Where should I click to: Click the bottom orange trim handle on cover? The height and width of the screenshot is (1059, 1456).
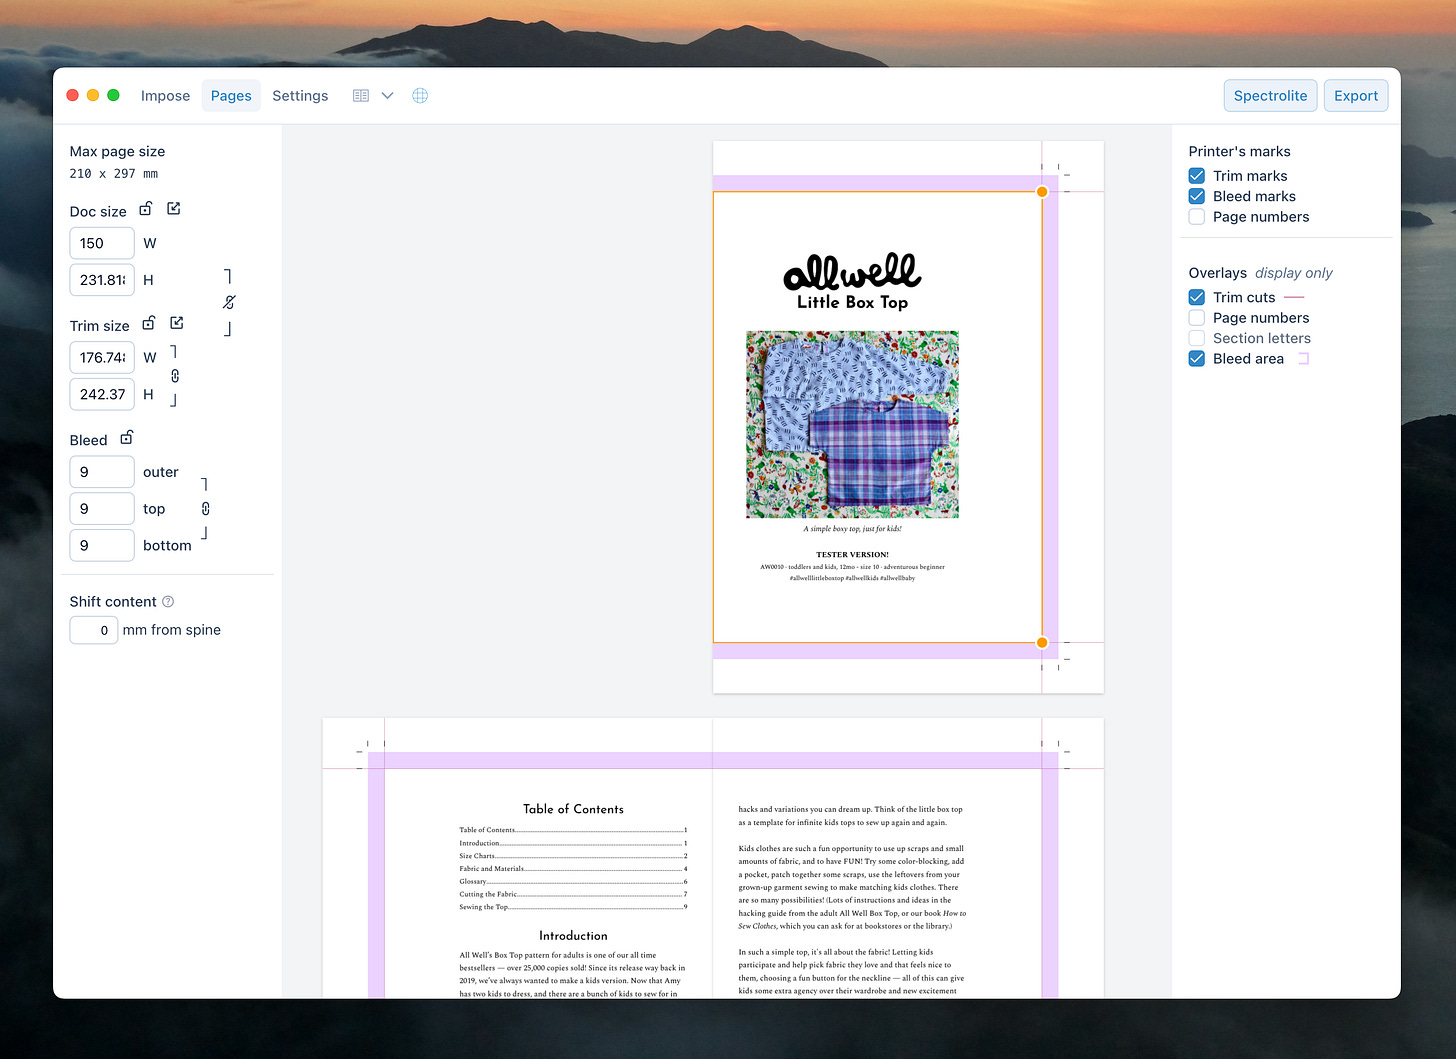click(1042, 643)
